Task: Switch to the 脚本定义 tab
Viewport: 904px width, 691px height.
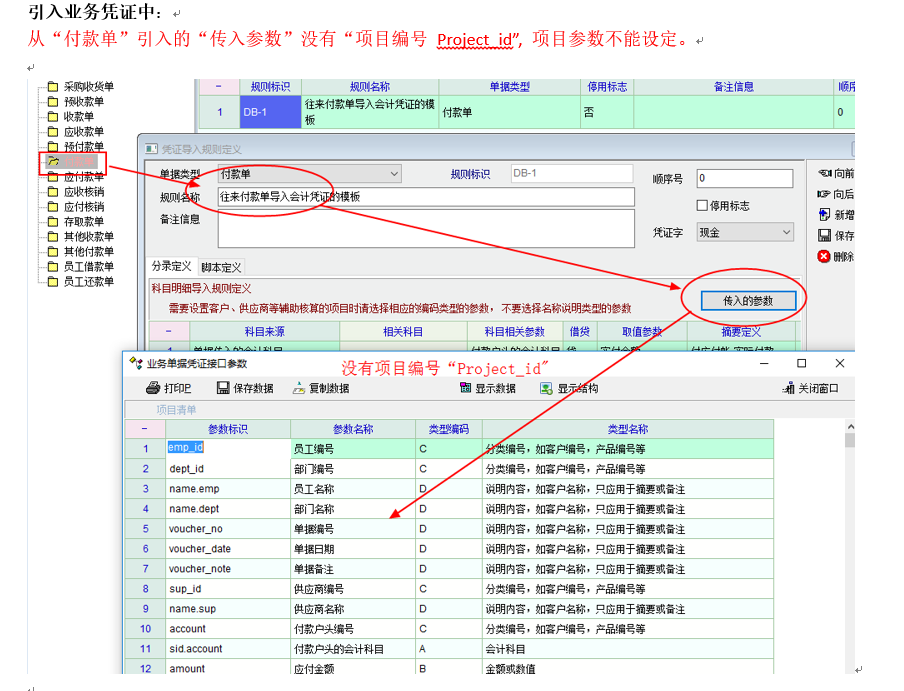Action: pos(221,268)
